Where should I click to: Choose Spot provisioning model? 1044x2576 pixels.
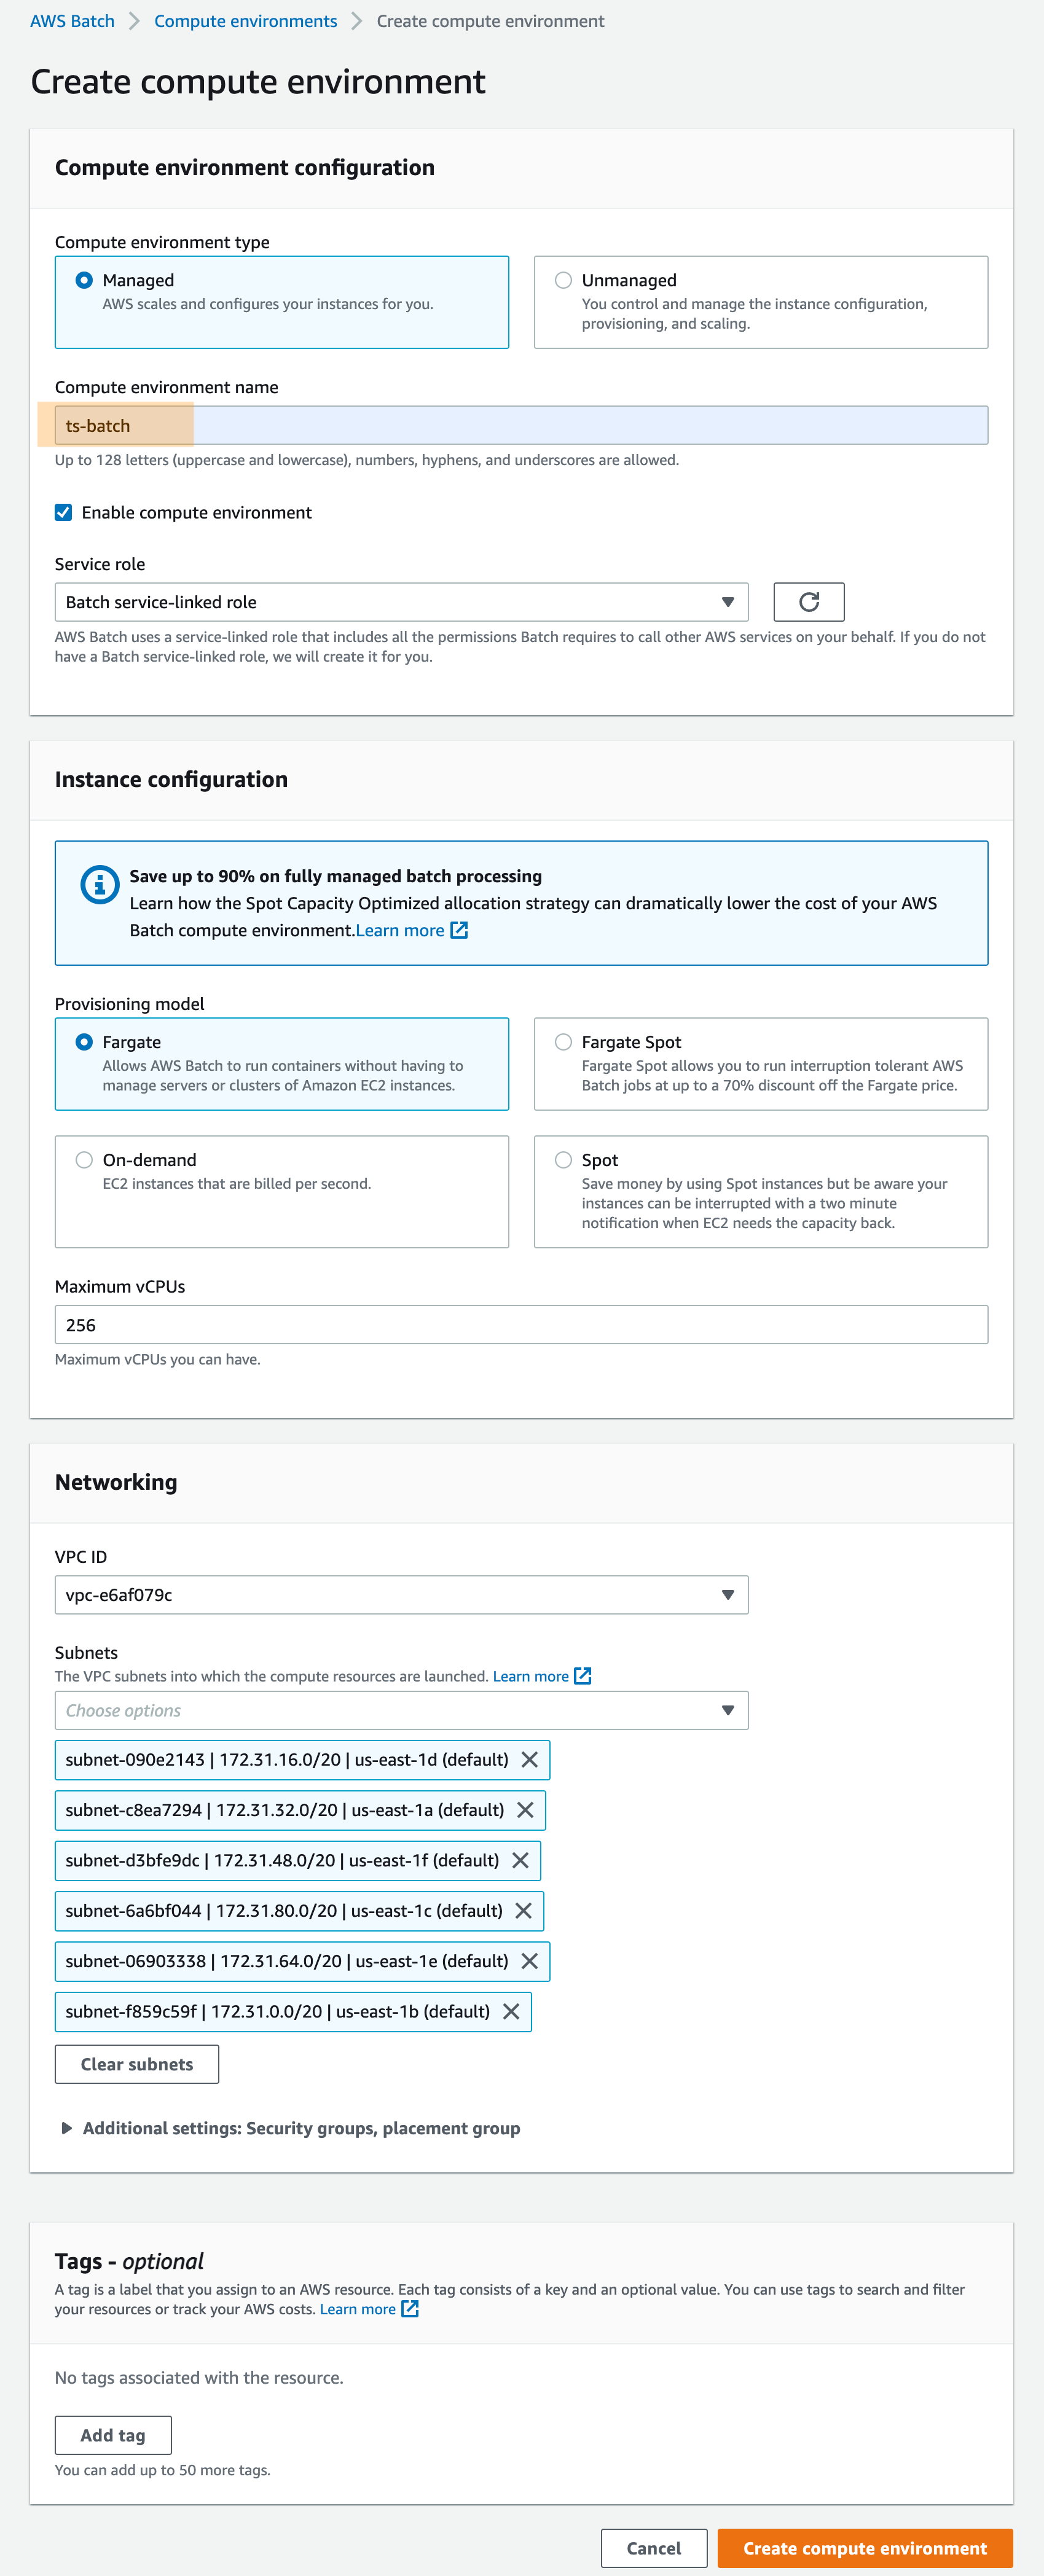tap(563, 1160)
